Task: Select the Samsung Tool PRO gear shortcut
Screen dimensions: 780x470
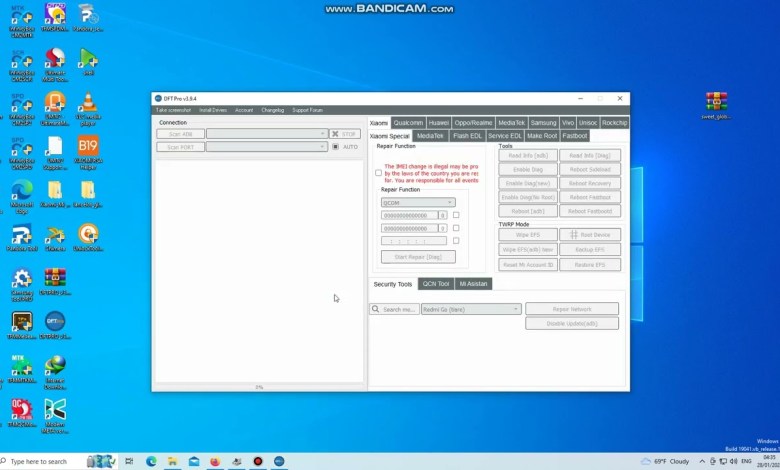Action: tap(22, 284)
